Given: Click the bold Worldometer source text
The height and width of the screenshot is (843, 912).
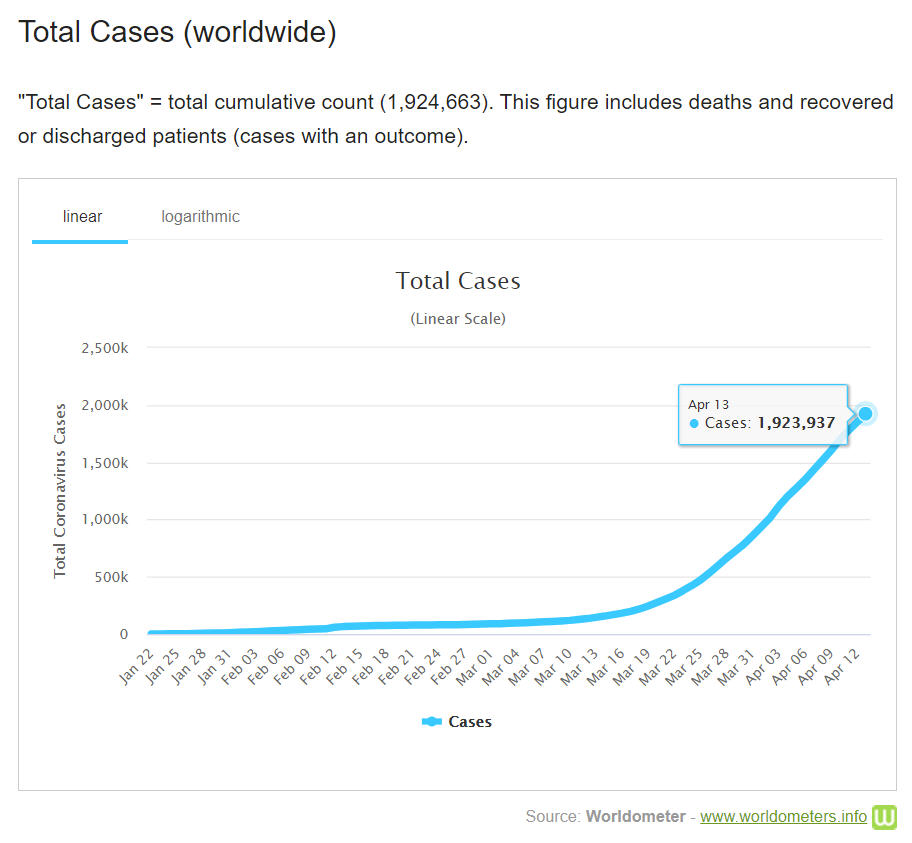Looking at the screenshot, I should [633, 817].
